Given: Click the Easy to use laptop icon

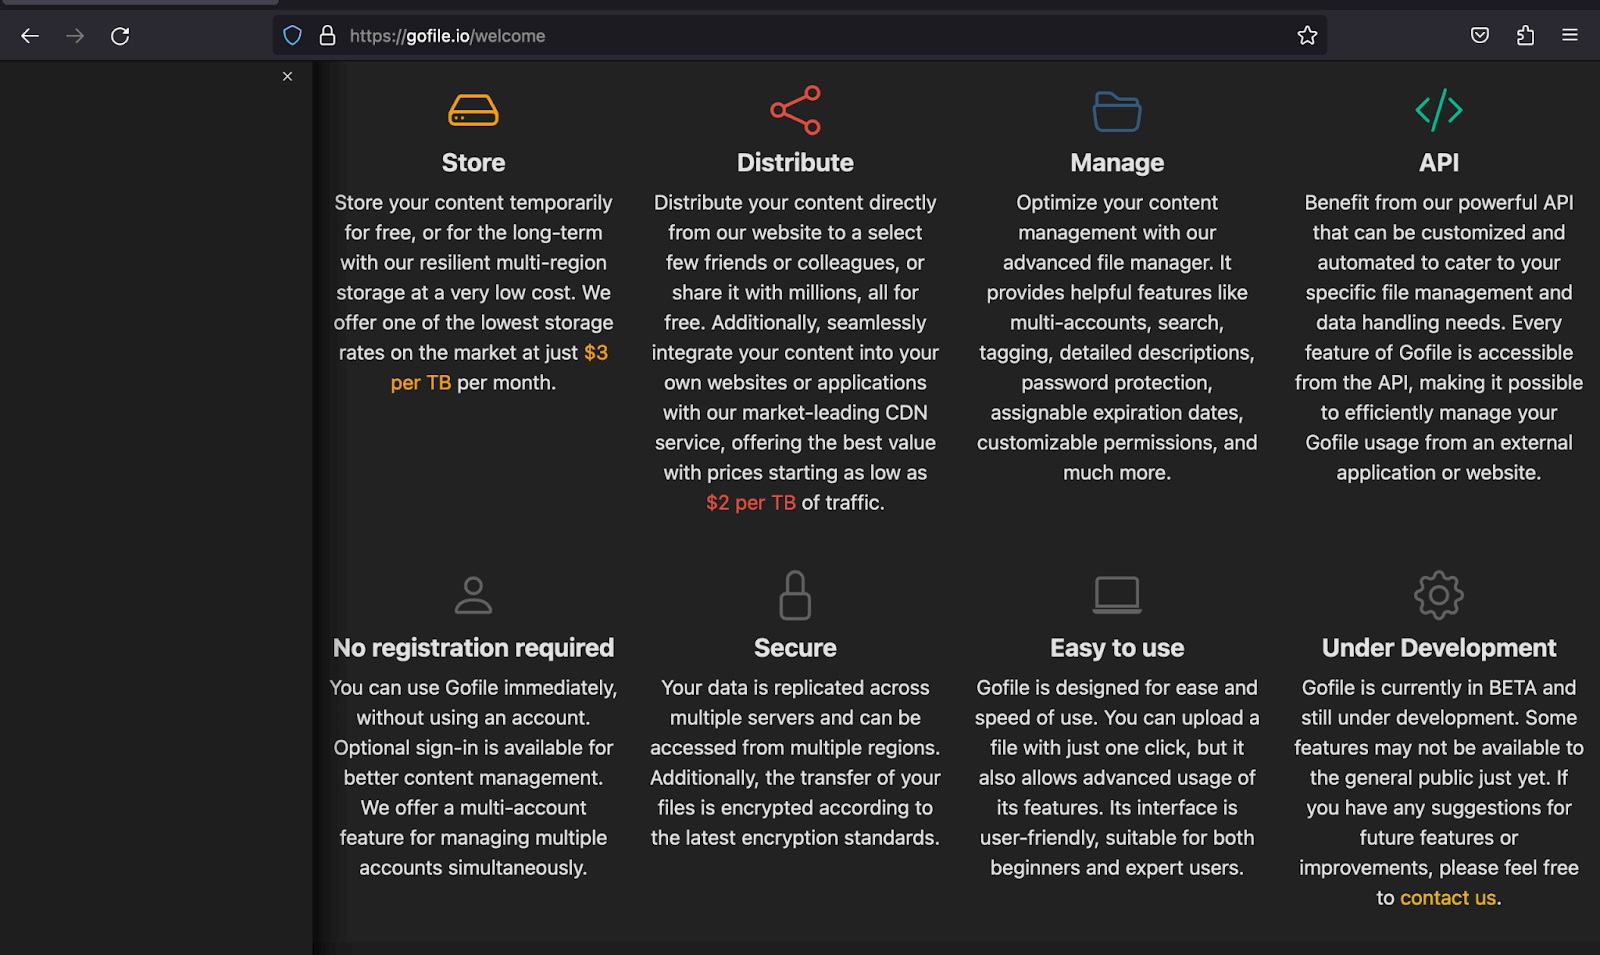Looking at the screenshot, I should pos(1117,595).
